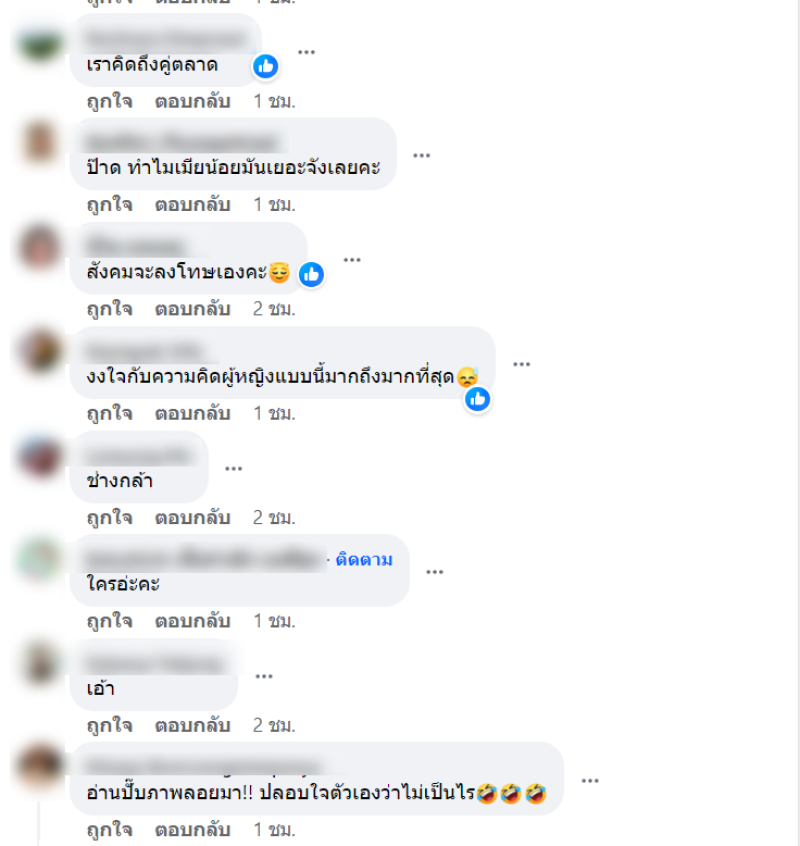Open three-dot menu beside ช่างกล้า comment
800x846 pixels.
click(234, 468)
